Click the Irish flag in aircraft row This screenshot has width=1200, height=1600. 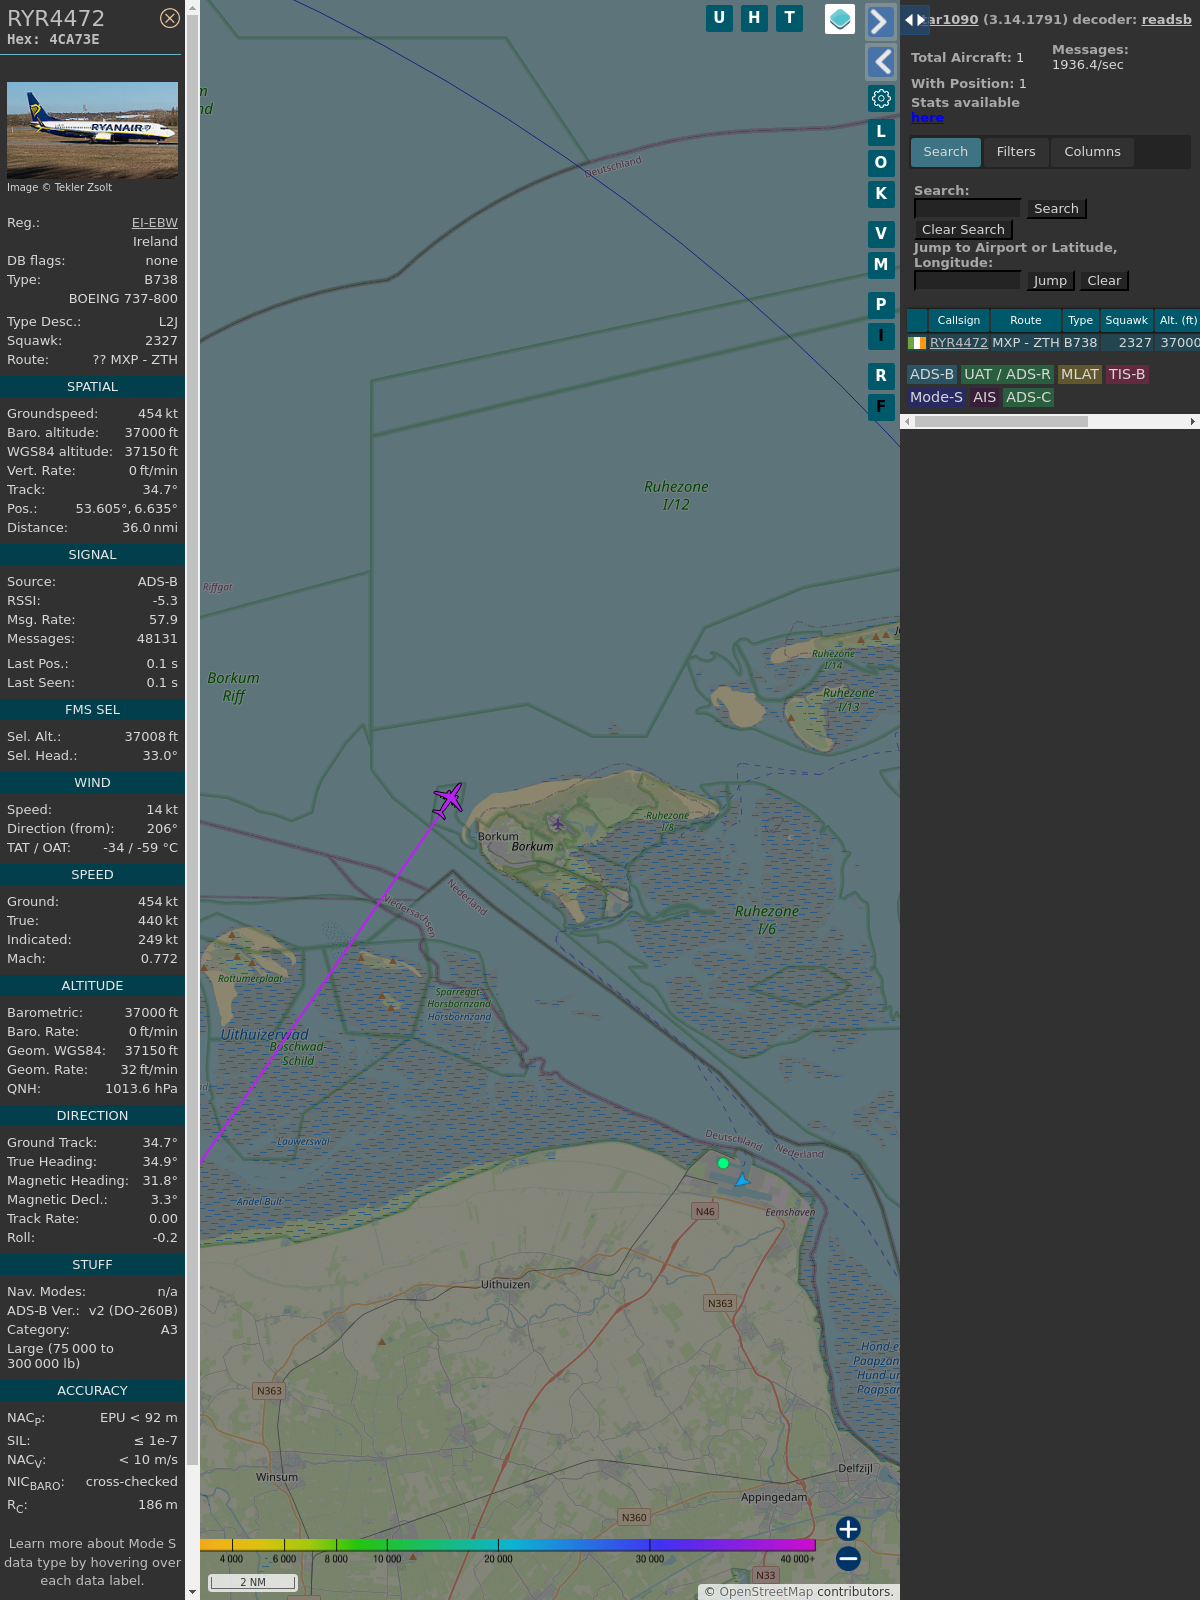(917, 343)
